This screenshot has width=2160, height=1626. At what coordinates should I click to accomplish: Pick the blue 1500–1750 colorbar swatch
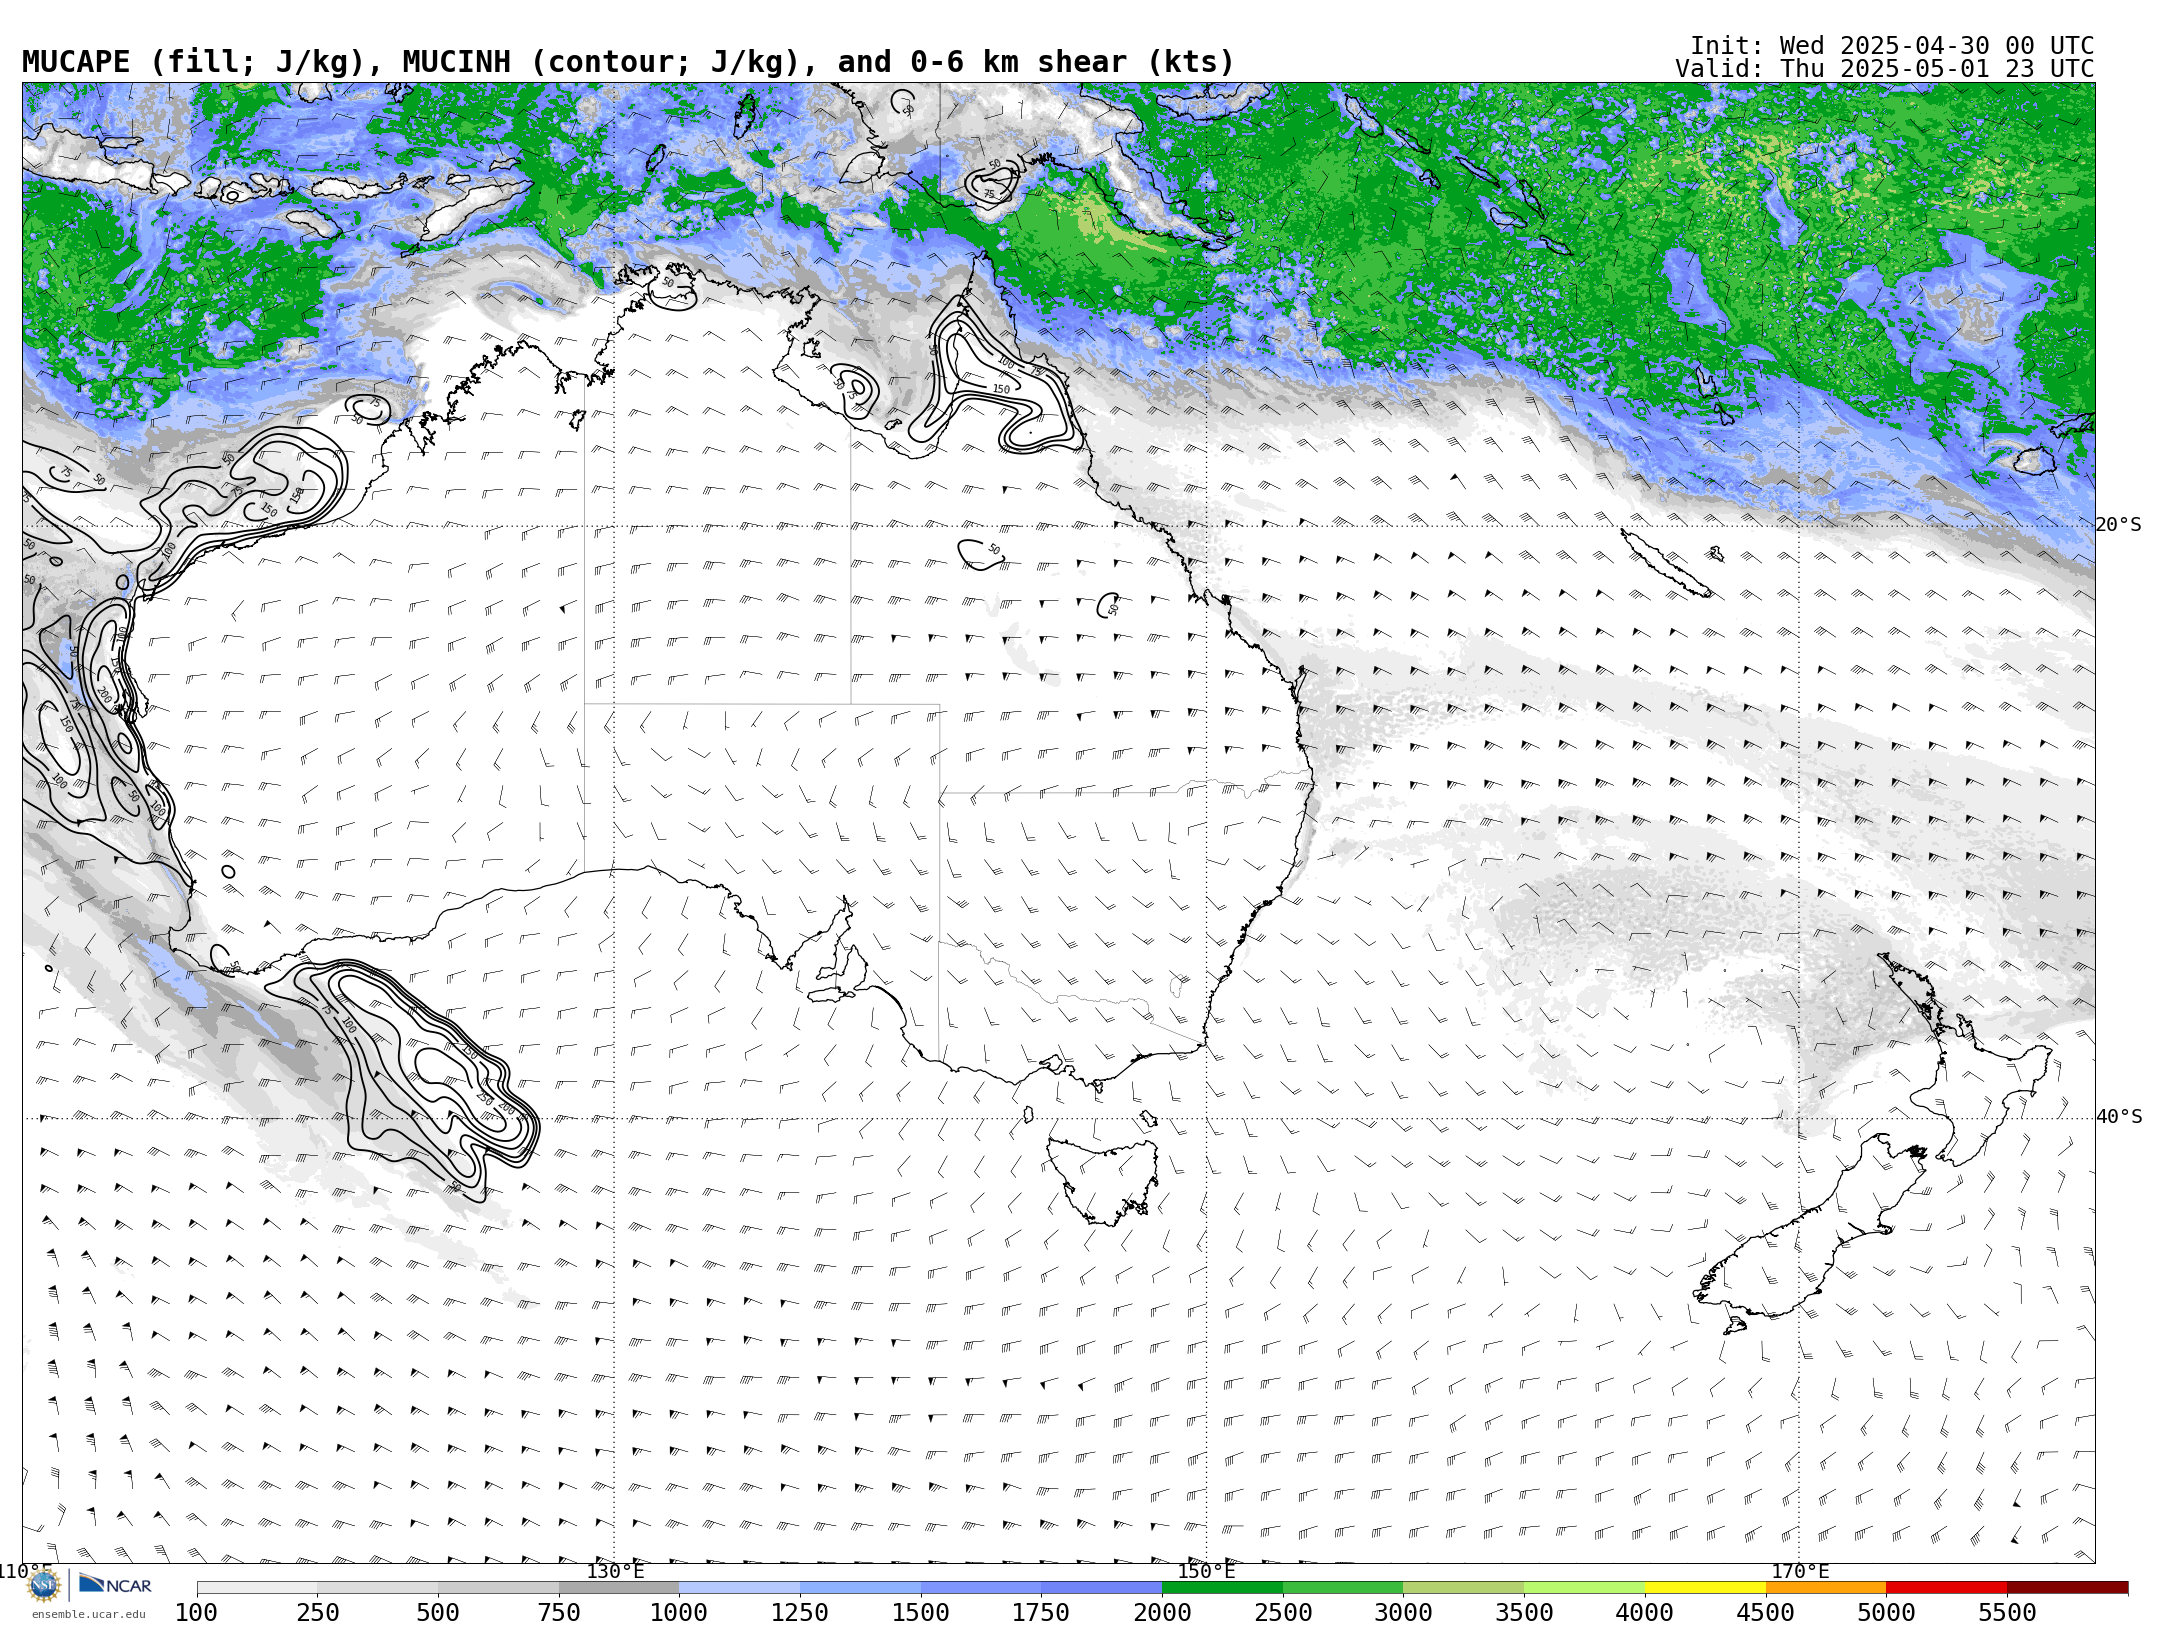click(981, 1588)
